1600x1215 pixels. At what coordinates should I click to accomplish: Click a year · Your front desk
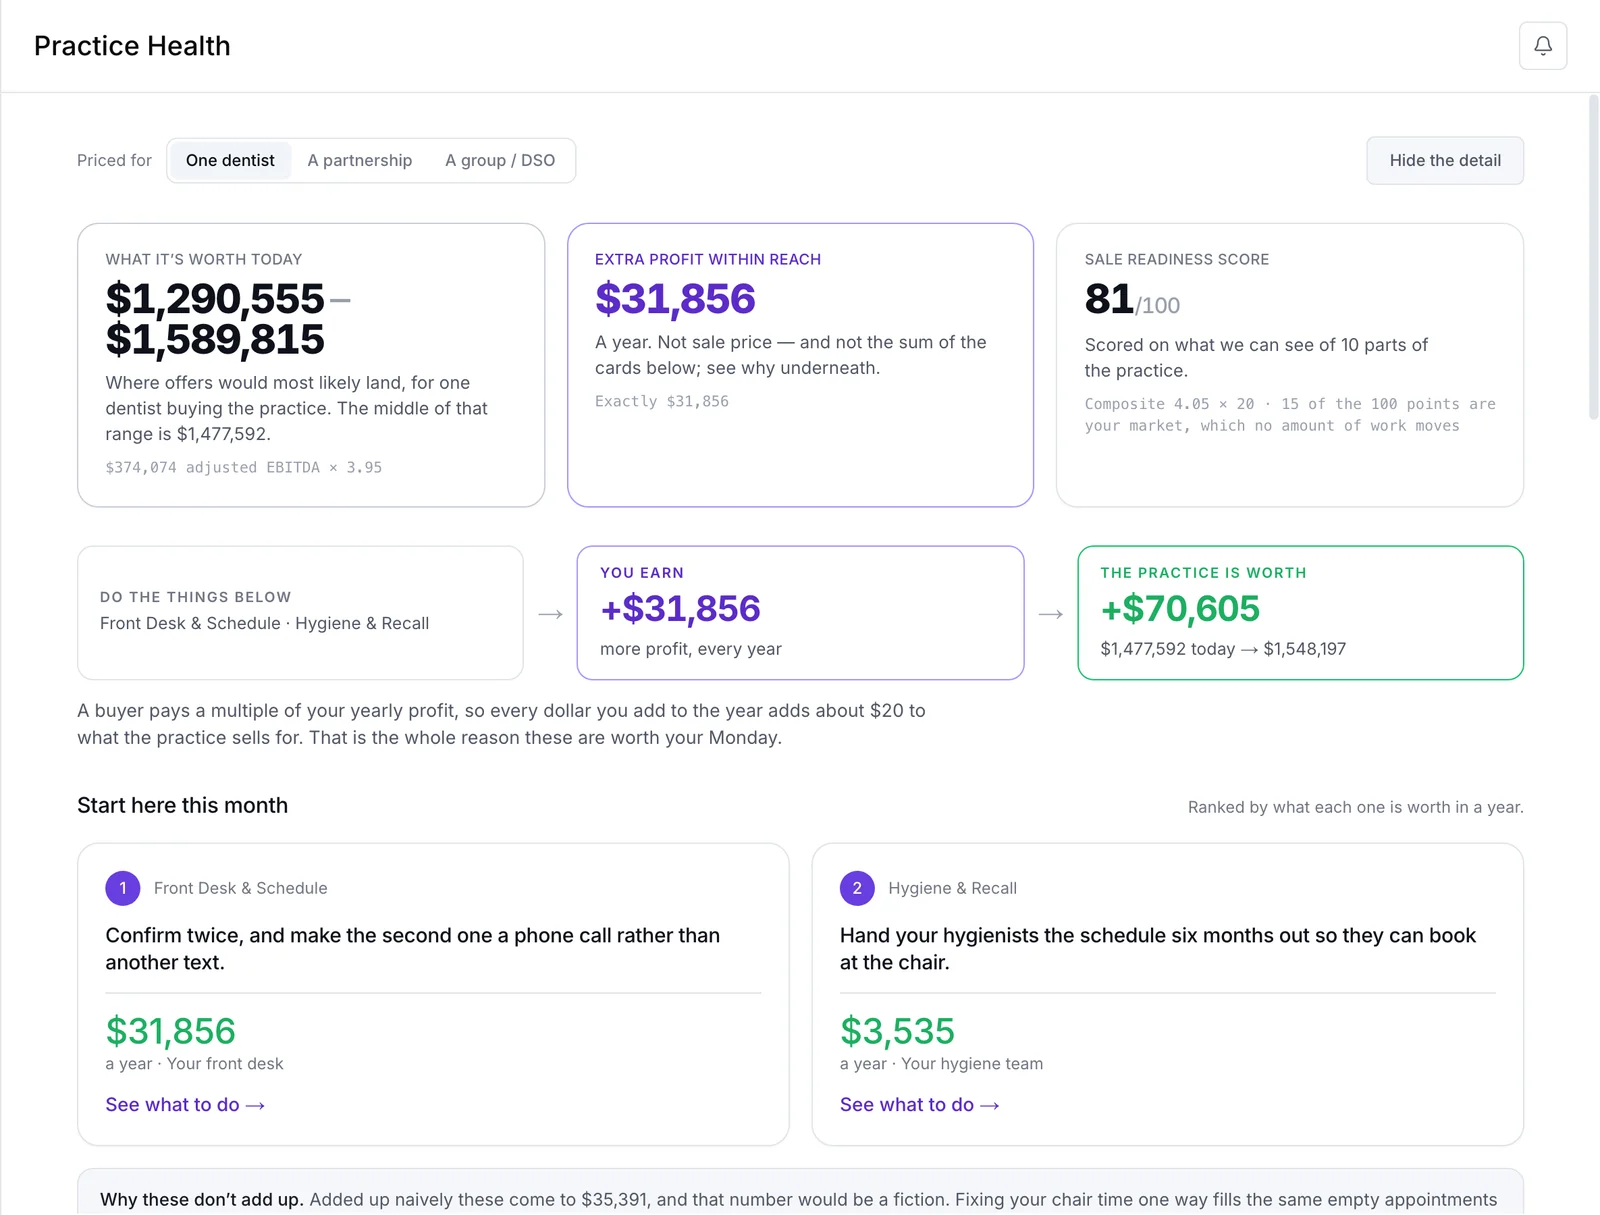click(x=195, y=1065)
